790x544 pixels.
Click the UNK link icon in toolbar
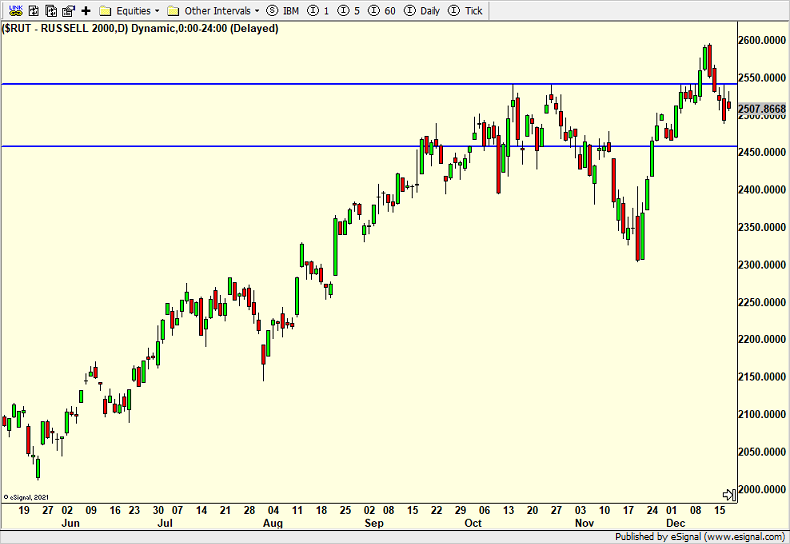pyautogui.click(x=13, y=11)
